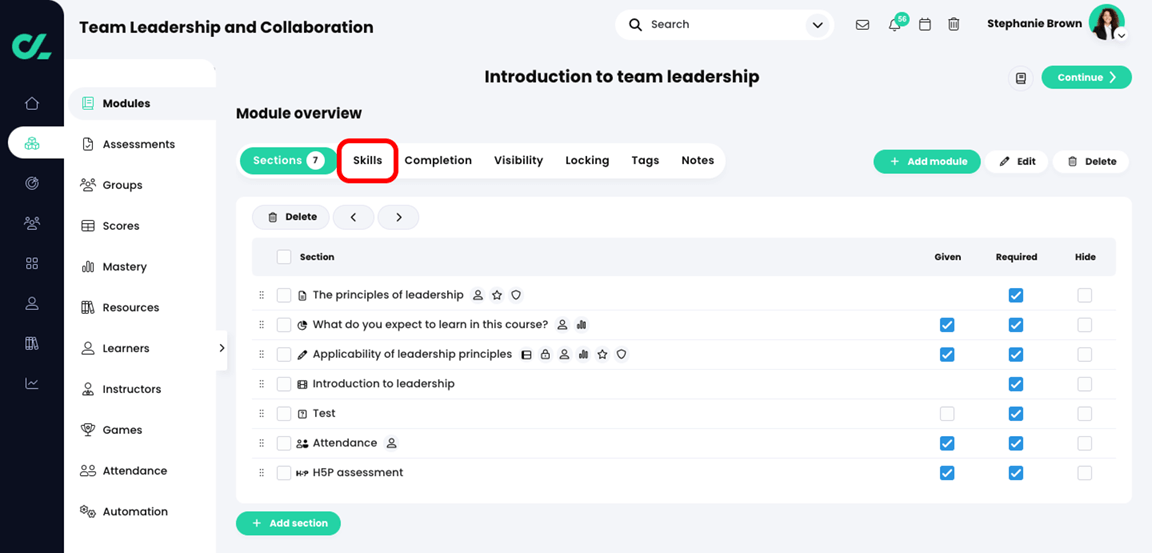Click rubric icon on Applicability row
Viewport: 1152px width, 553px height.
[526, 354]
